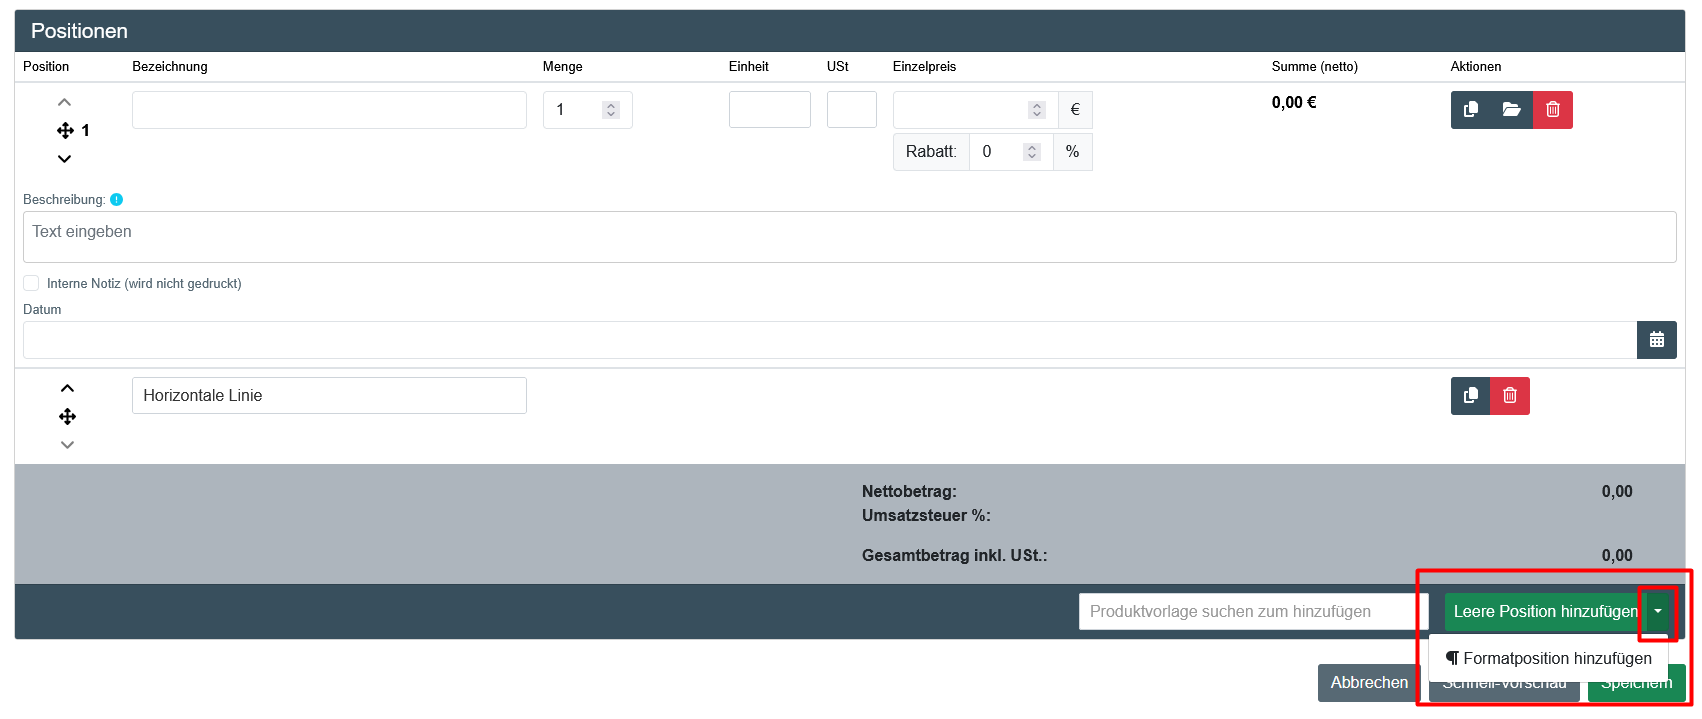Open product template folder icon for position 1
The image size is (1702, 719).
tap(1511, 110)
